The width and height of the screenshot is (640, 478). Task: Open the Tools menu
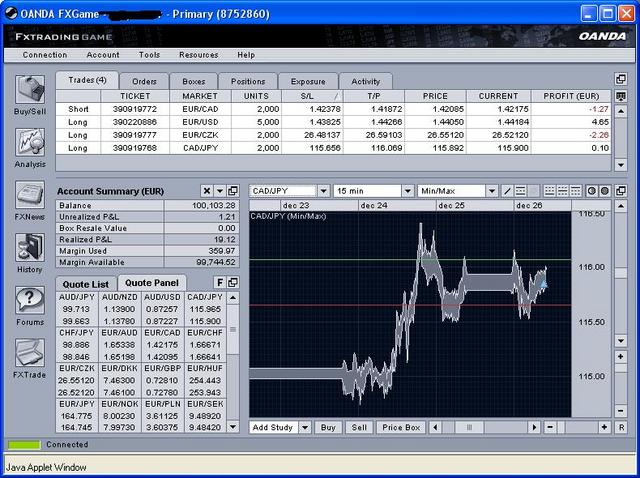coord(149,55)
